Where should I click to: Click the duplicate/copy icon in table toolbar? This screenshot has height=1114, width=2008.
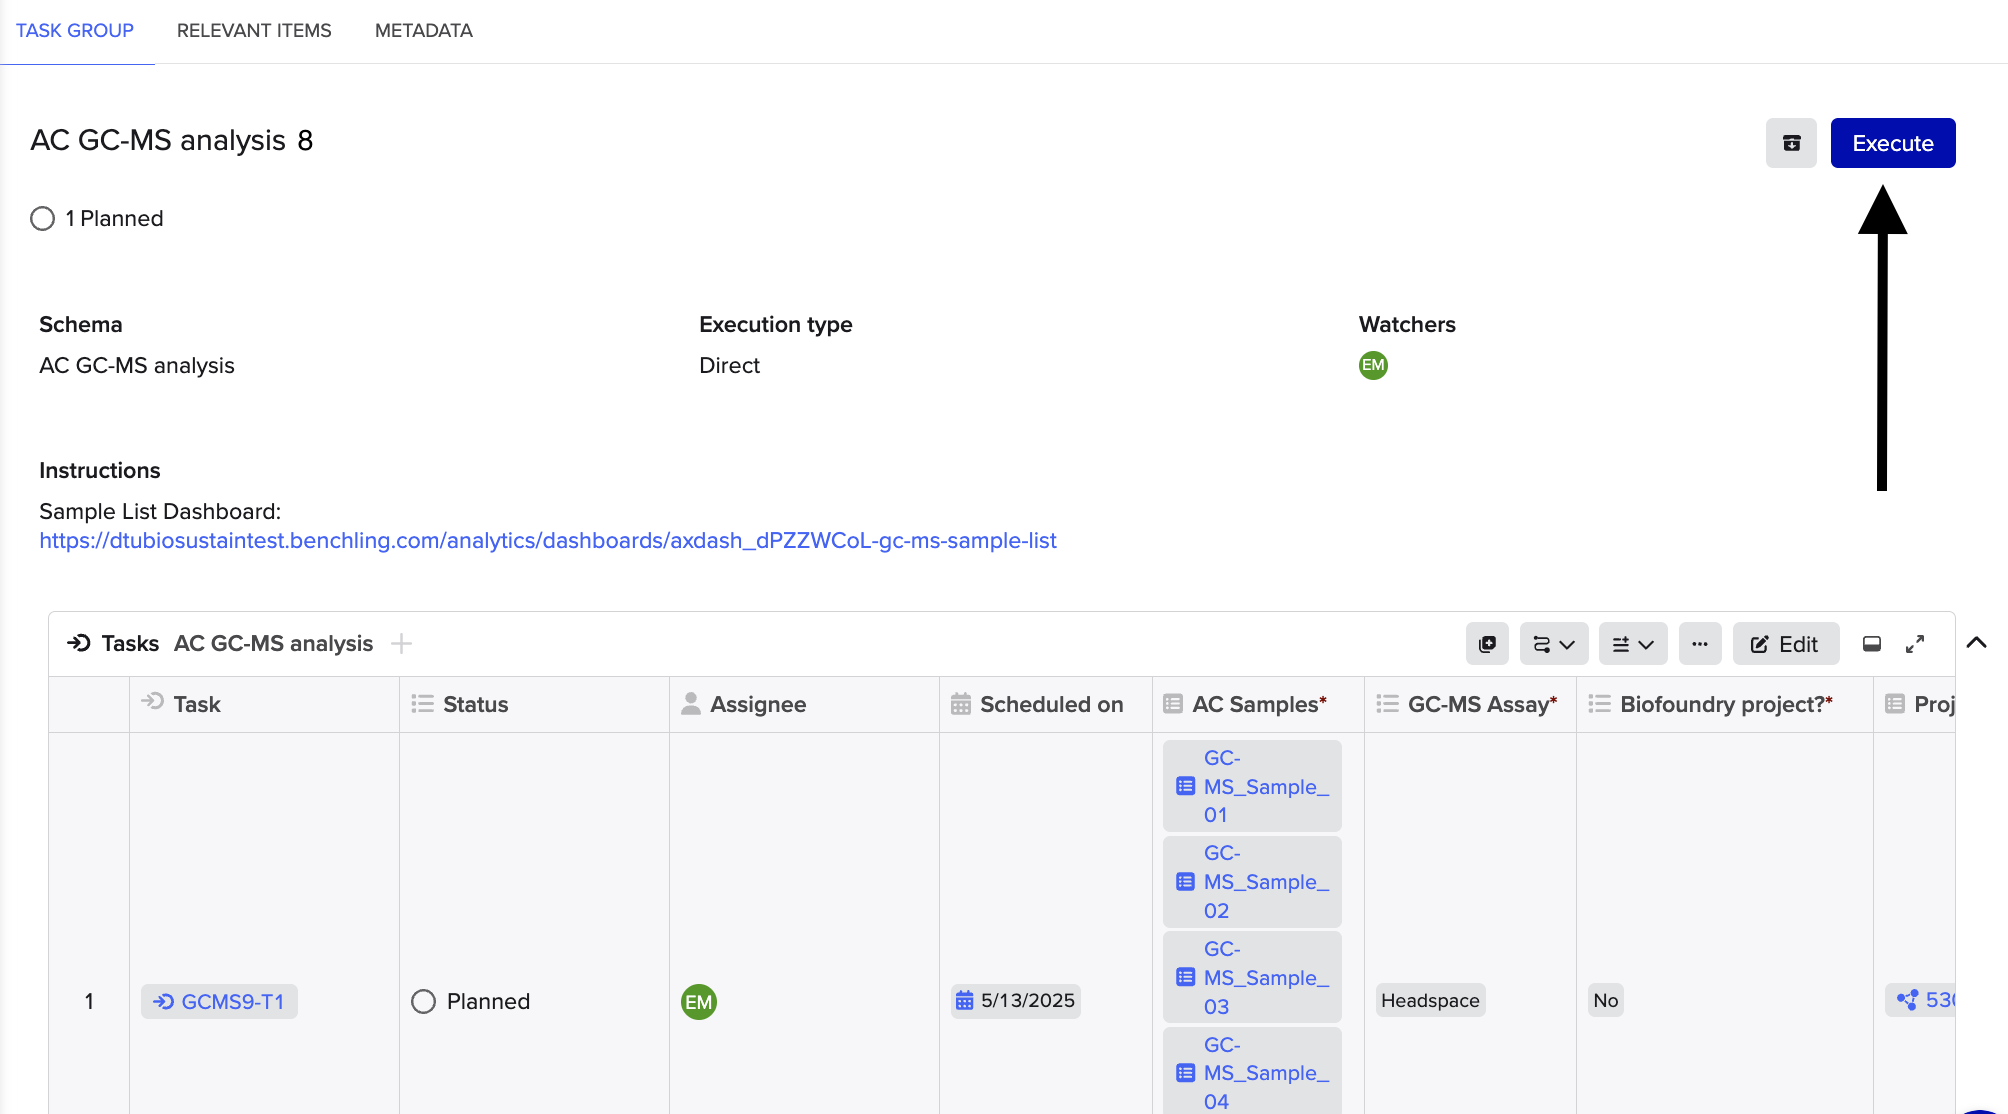tap(1487, 644)
